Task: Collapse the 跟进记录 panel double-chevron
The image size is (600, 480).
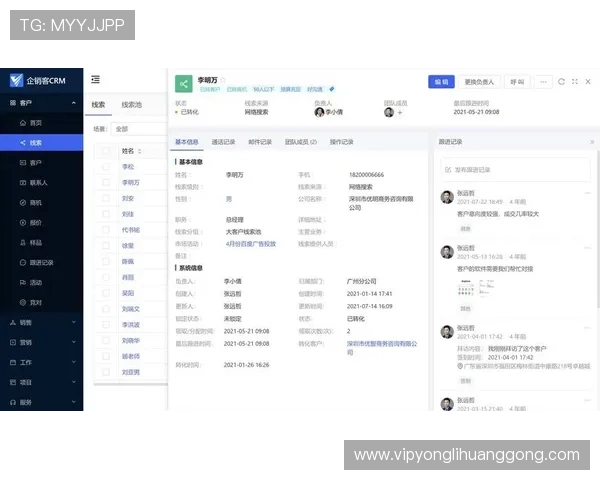Action: pos(592,142)
